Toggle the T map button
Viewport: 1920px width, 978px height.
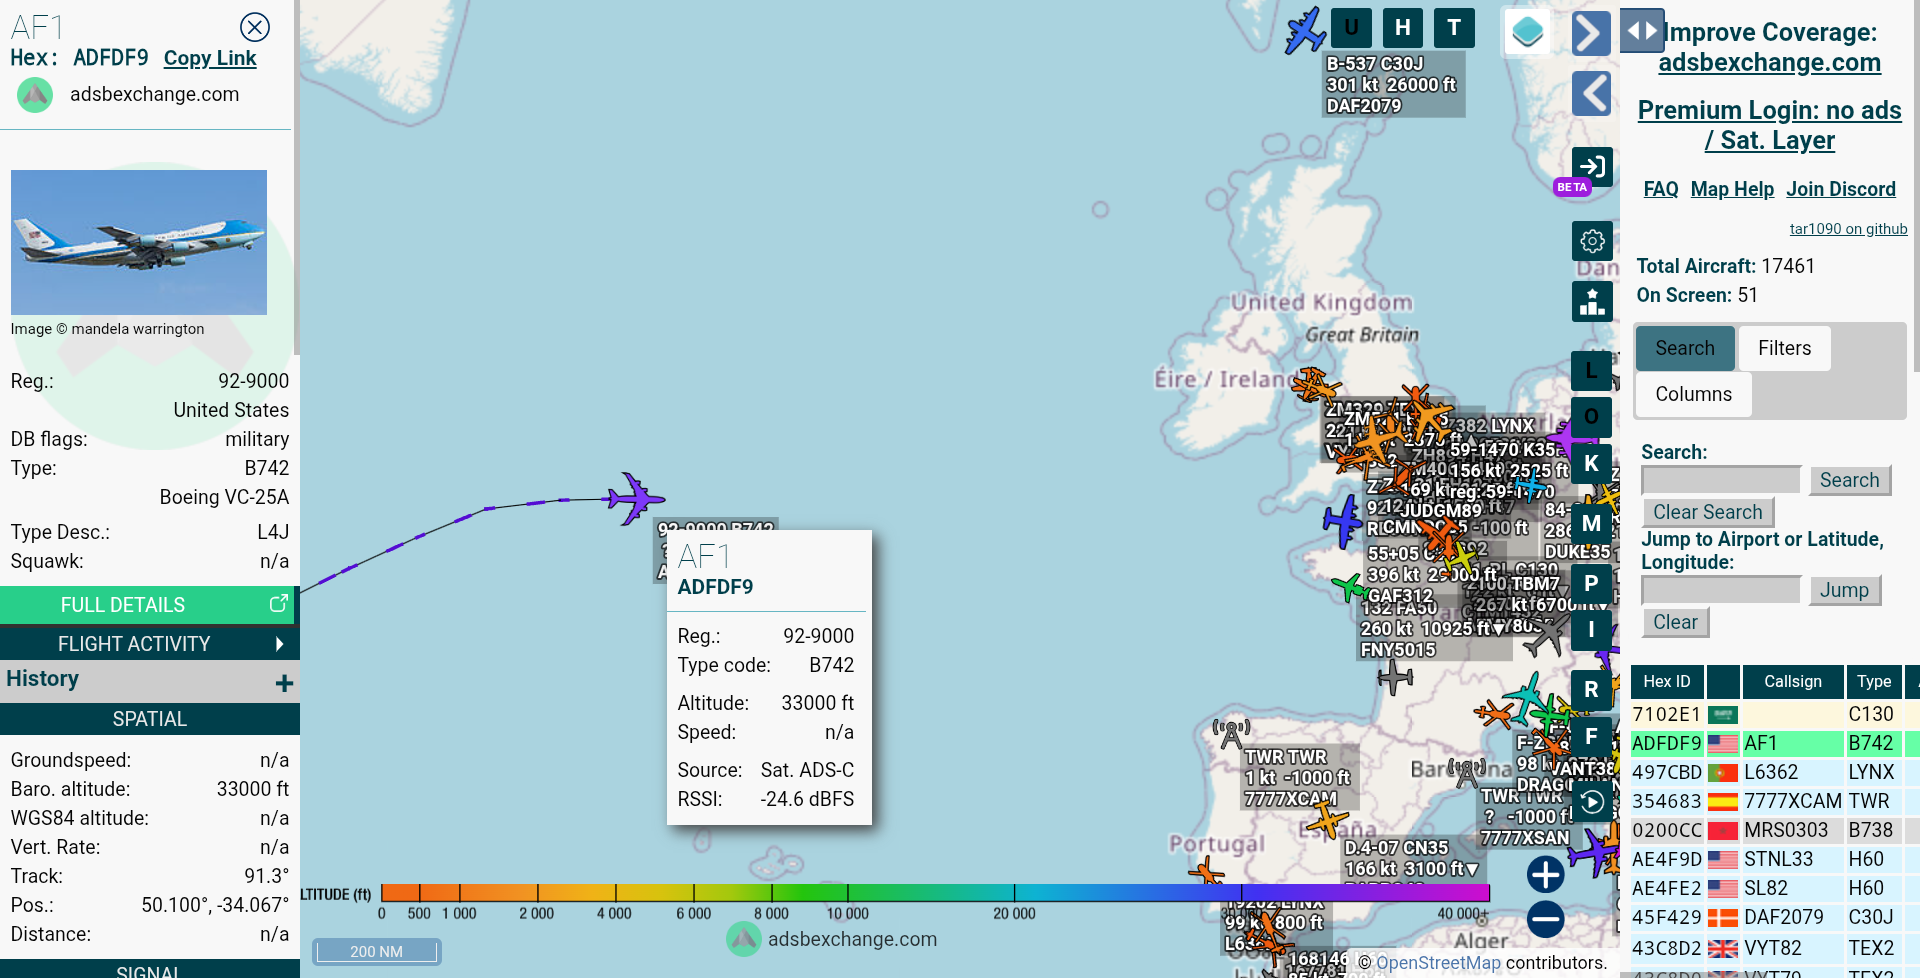coord(1454,28)
